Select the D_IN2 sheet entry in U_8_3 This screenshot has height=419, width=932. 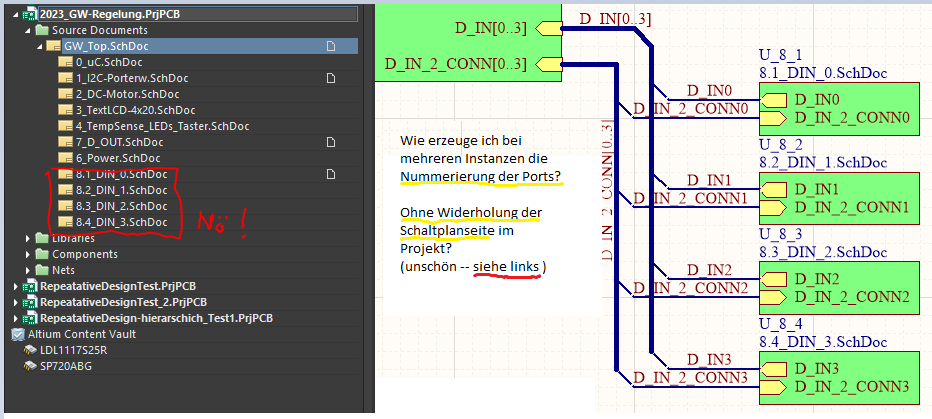pos(773,279)
